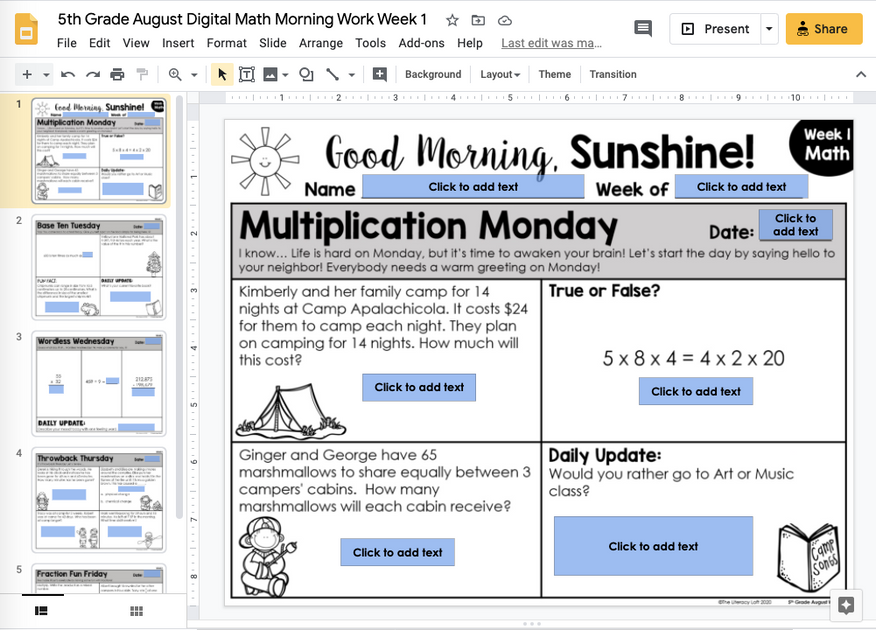Open the Layout dropdown
876x630 pixels.
click(x=500, y=74)
